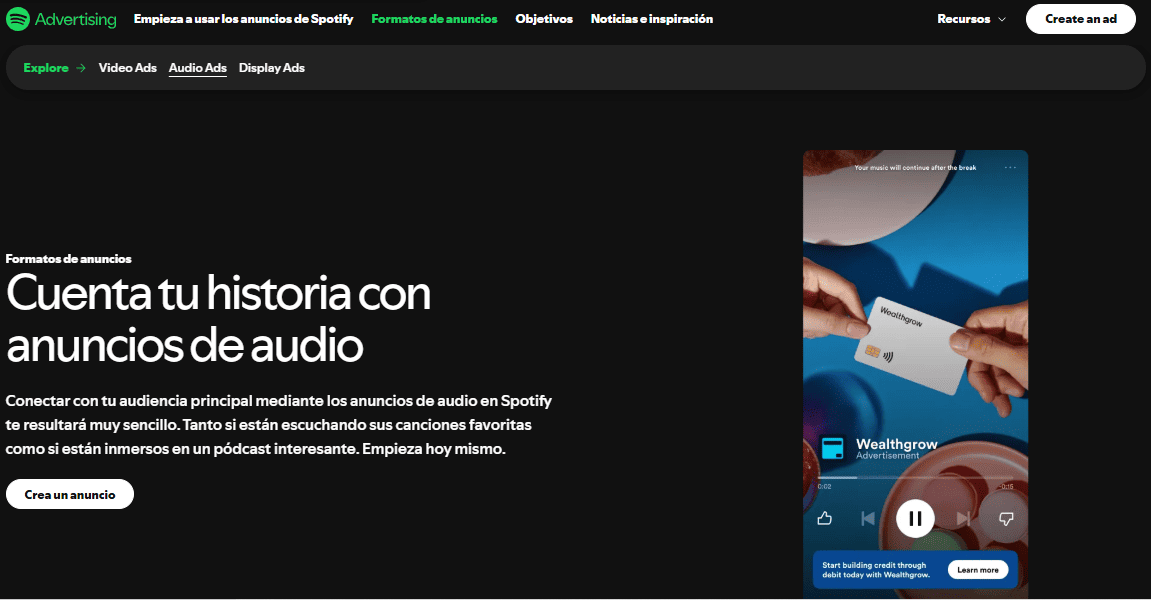1151x600 pixels.
Task: Click the skip-to-next icon in the ad player
Action: coord(964,518)
